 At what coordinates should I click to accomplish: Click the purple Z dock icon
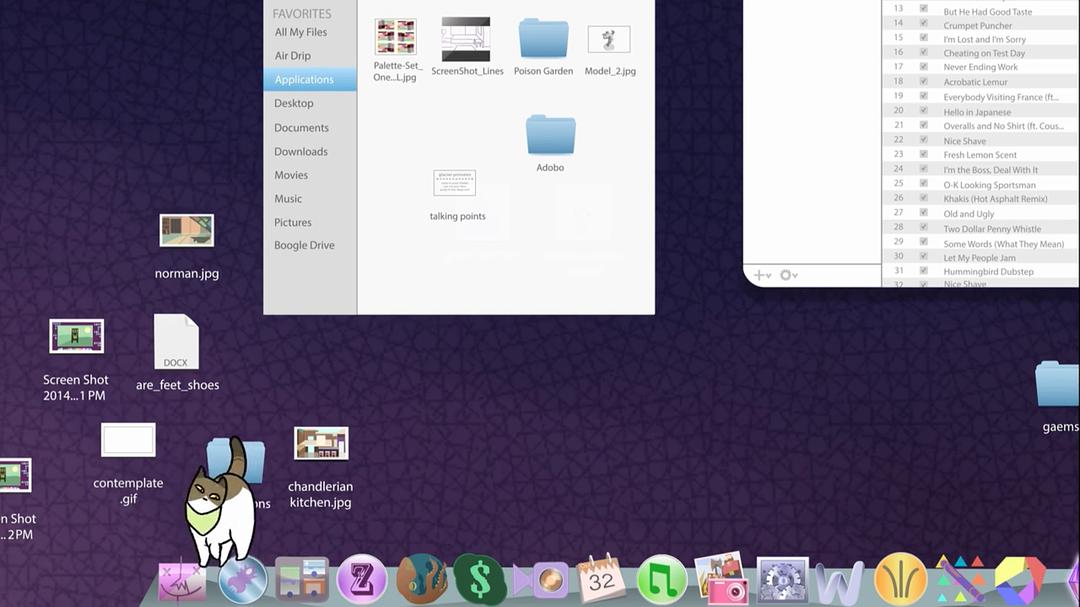click(362, 580)
